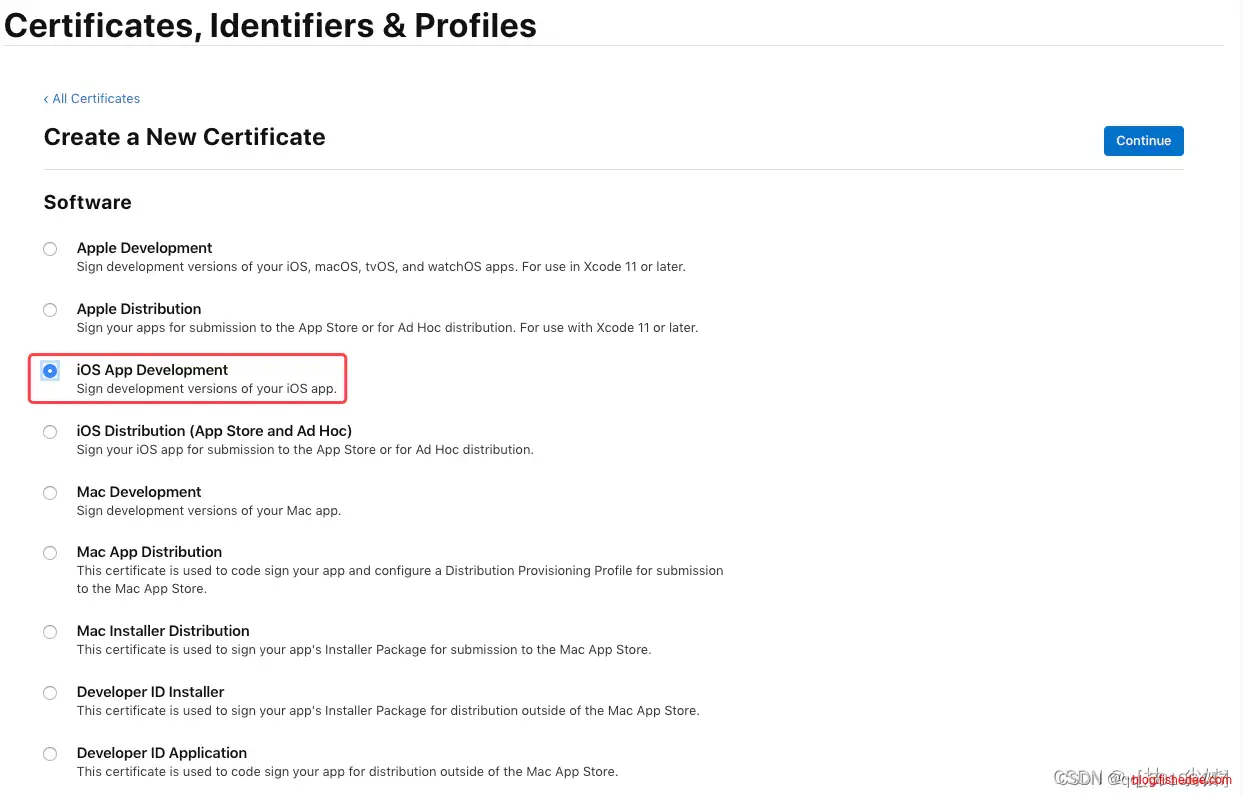
Task: Select the Developer ID Installer radio button
Action: click(x=50, y=693)
